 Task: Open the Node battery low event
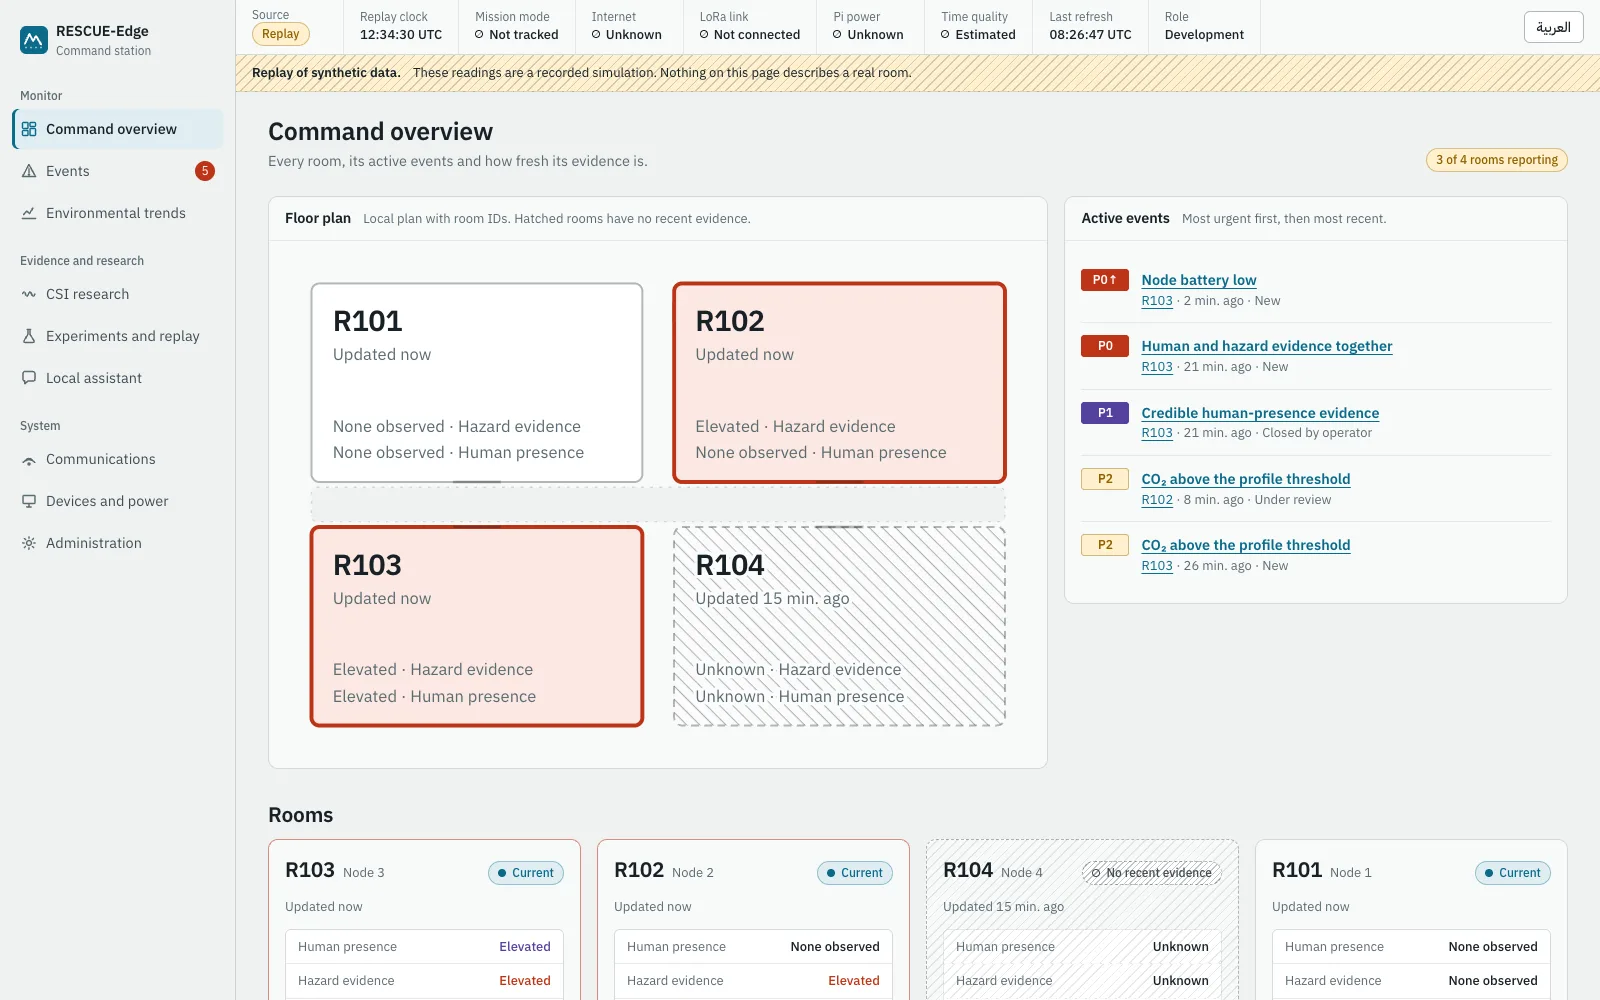point(1198,280)
